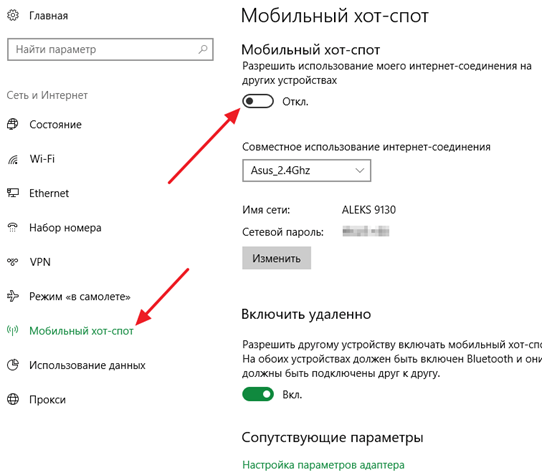The height and width of the screenshot is (475, 542).
Task: Open Состояние via its globe icon
Action: 13,124
